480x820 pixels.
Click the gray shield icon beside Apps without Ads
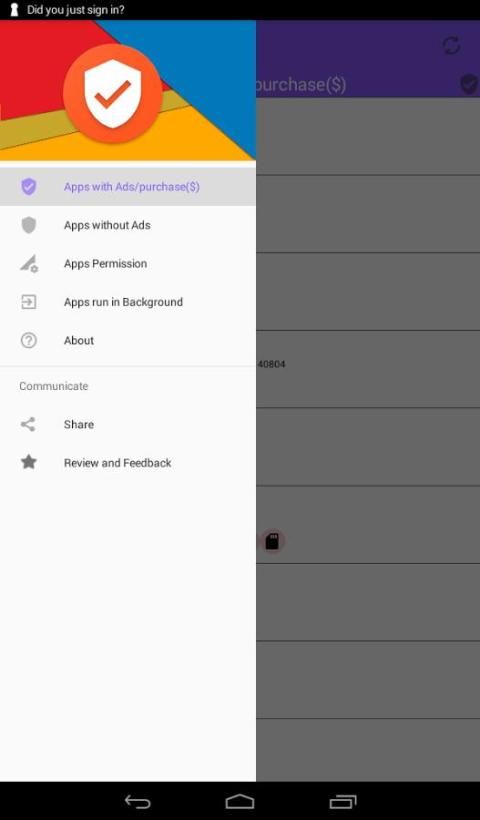click(x=29, y=225)
